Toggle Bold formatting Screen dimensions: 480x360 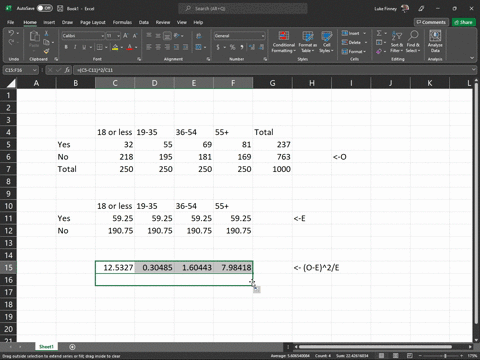coord(66,47)
